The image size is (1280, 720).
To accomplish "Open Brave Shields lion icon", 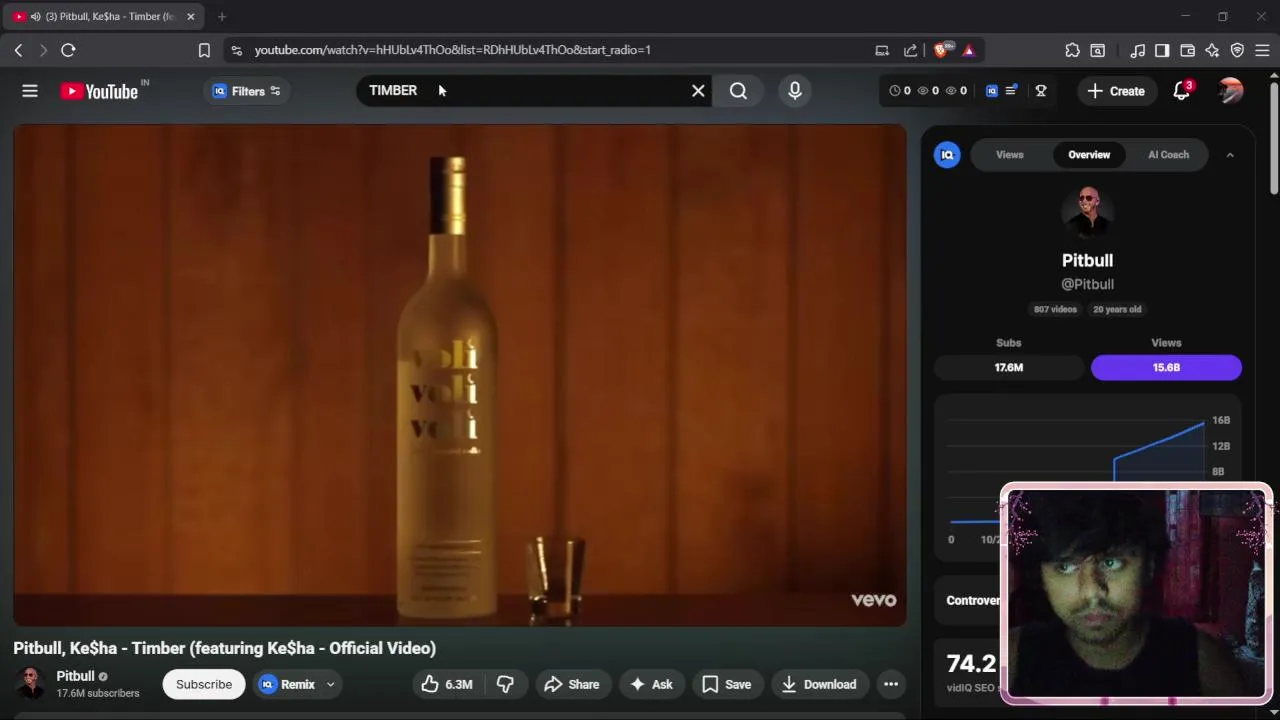I will pyautogui.click(x=943, y=50).
